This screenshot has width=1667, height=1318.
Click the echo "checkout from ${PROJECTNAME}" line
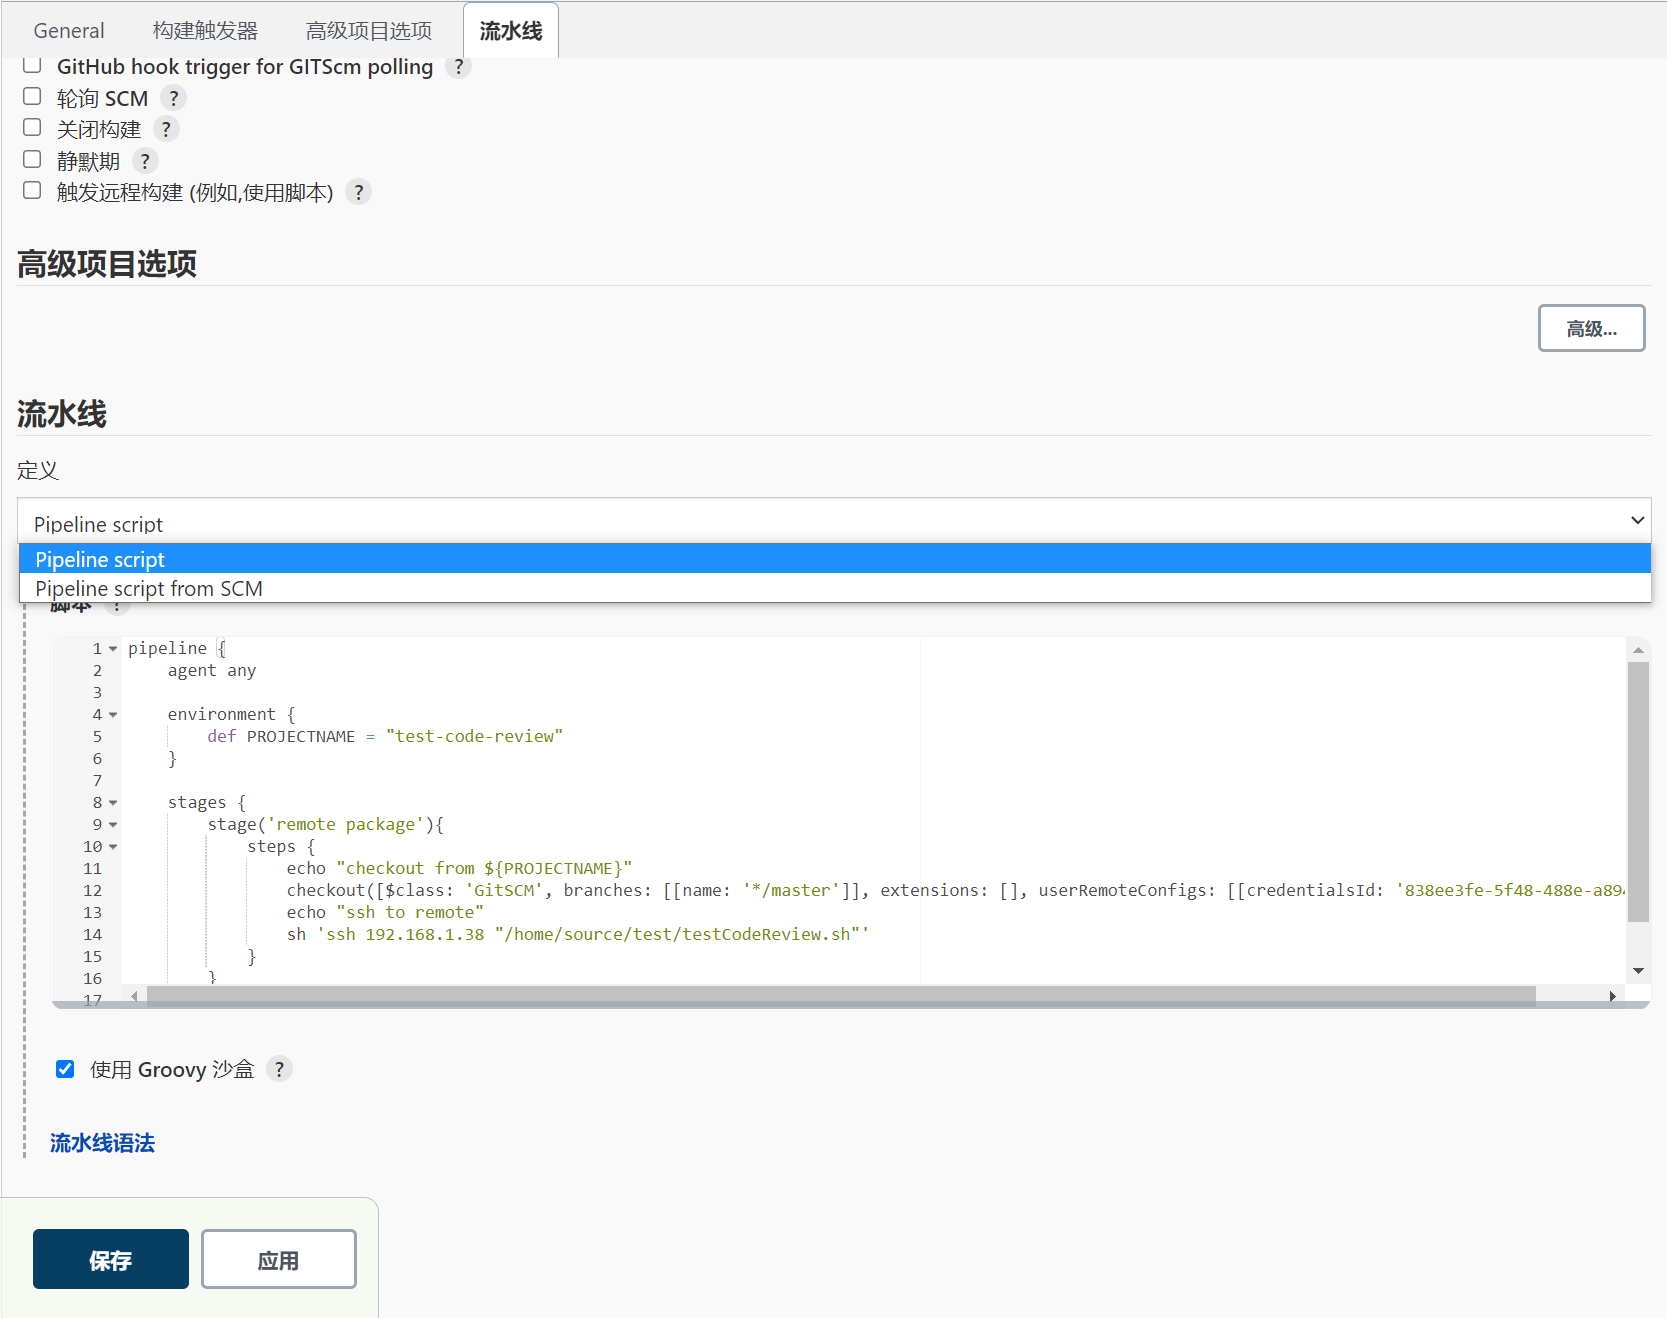[x=459, y=869]
